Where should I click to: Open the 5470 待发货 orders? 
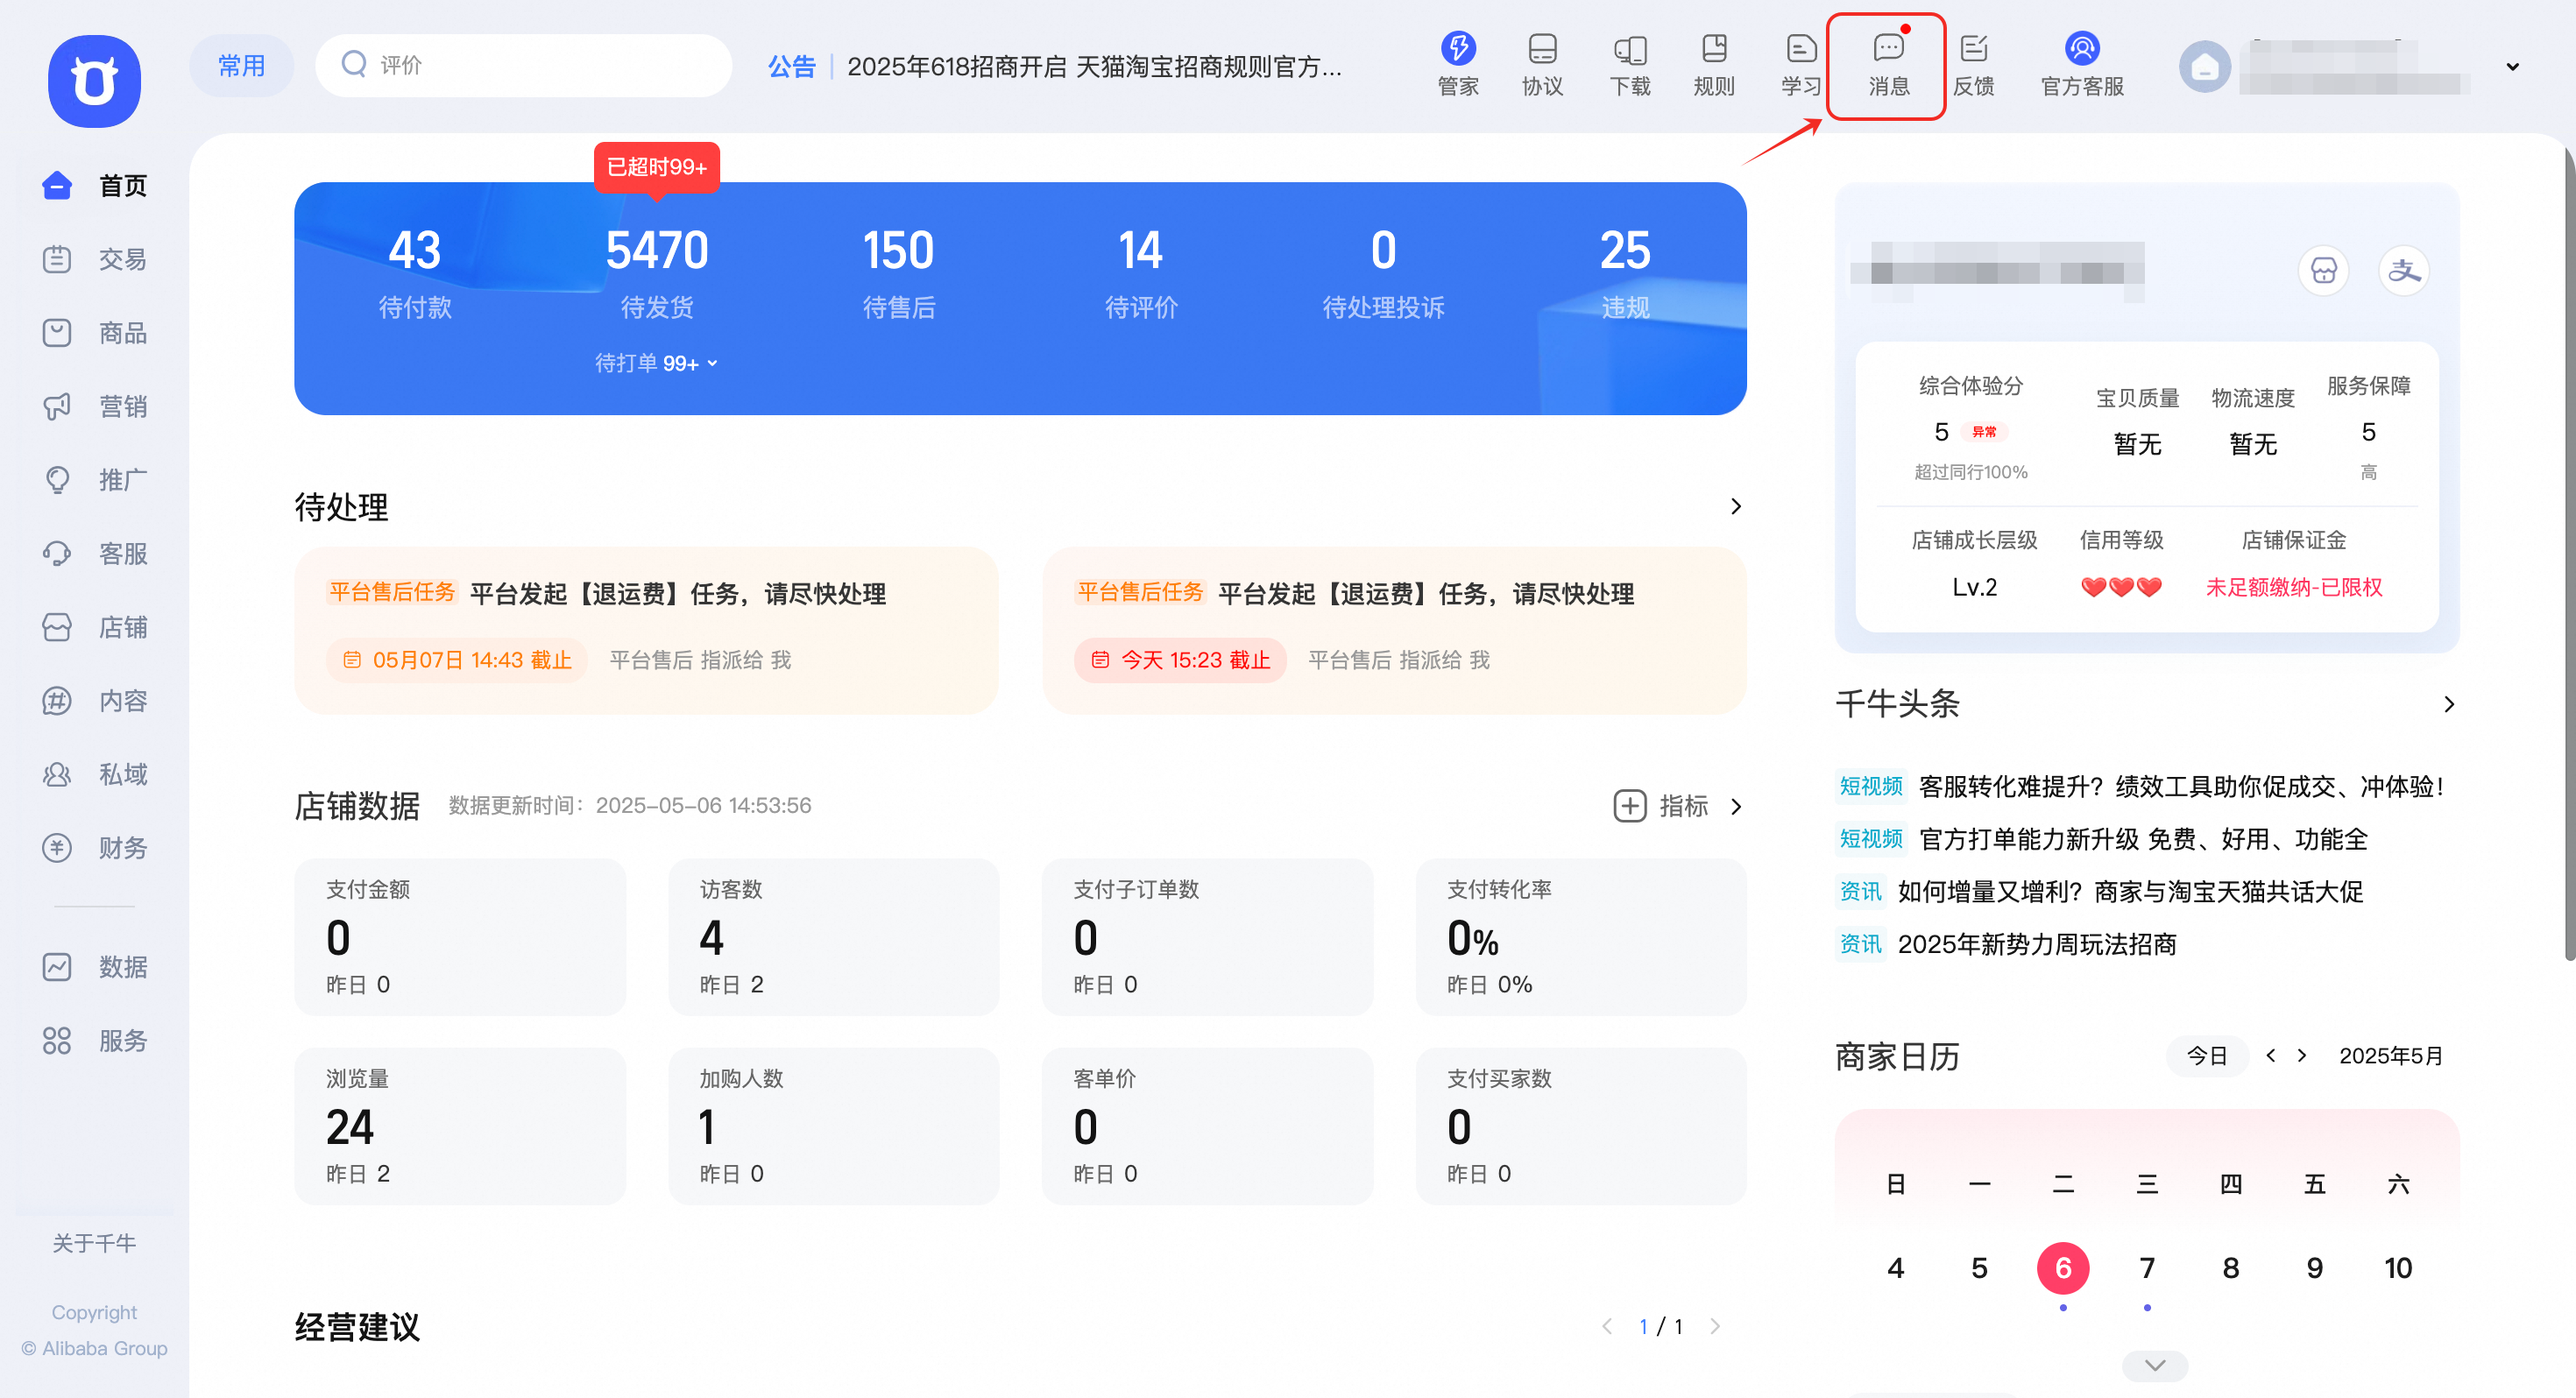tap(657, 274)
